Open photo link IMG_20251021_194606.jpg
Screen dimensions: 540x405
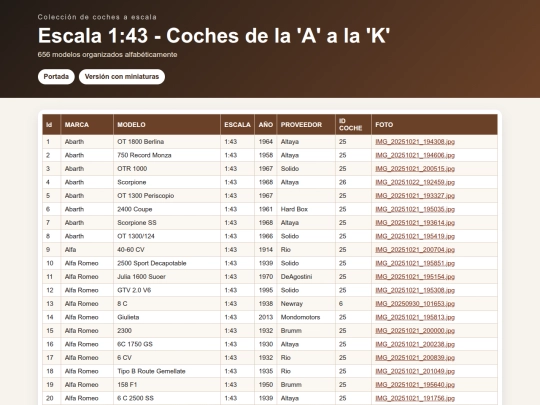pyautogui.click(x=415, y=155)
